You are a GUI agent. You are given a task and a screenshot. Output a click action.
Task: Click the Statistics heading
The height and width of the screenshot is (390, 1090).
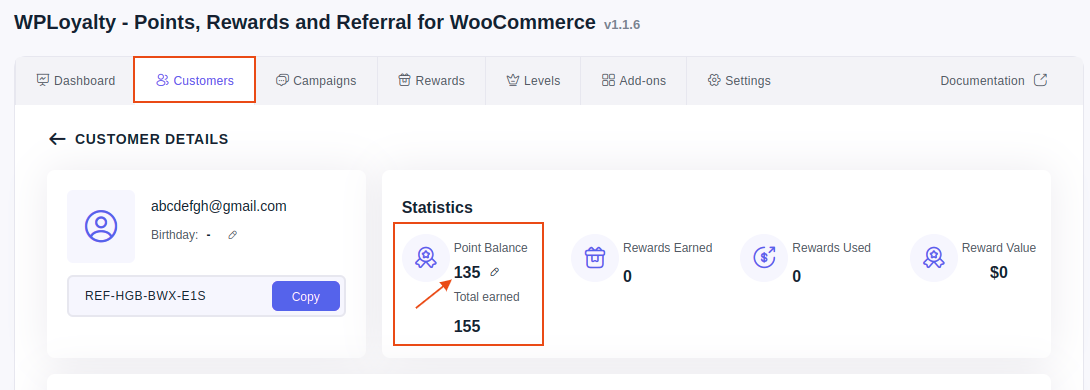pos(437,207)
